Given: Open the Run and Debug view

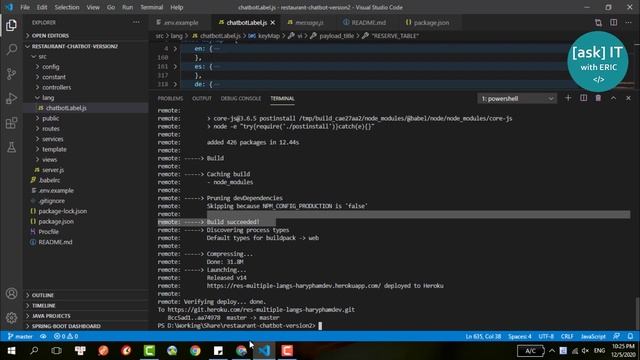Looking at the screenshot, I should tap(11, 98).
